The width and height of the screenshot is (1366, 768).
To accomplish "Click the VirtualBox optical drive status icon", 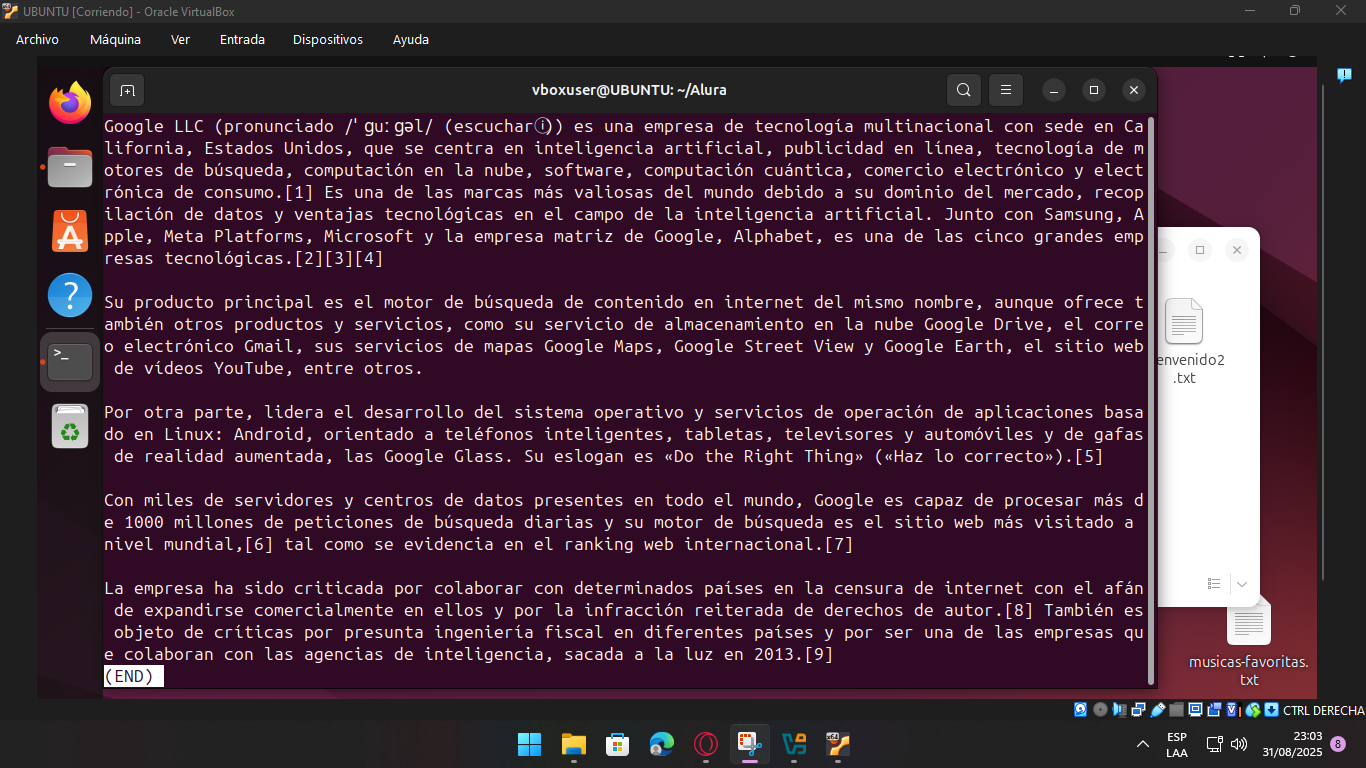I will click(x=1100, y=710).
